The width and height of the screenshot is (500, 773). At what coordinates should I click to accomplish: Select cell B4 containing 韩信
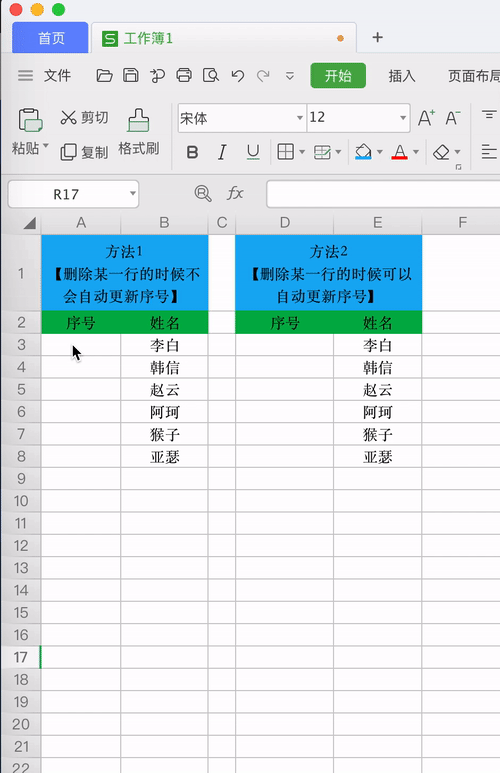[x=164, y=367]
